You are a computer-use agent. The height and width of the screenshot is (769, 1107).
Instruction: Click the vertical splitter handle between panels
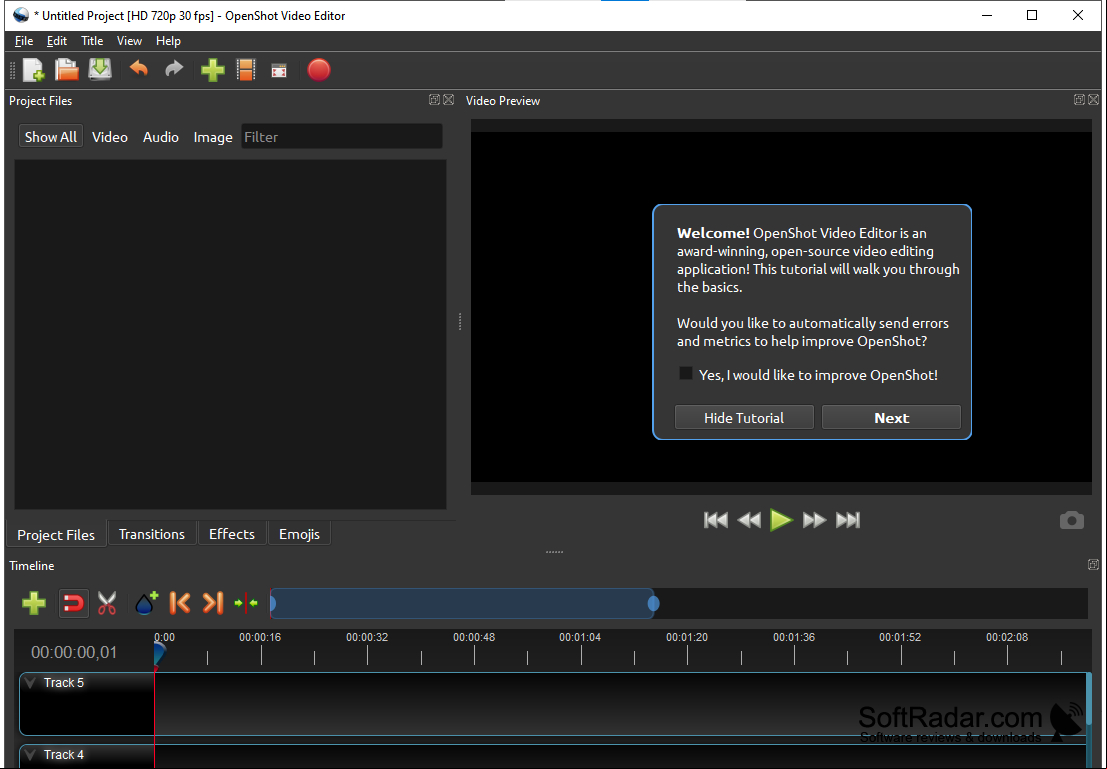point(460,322)
